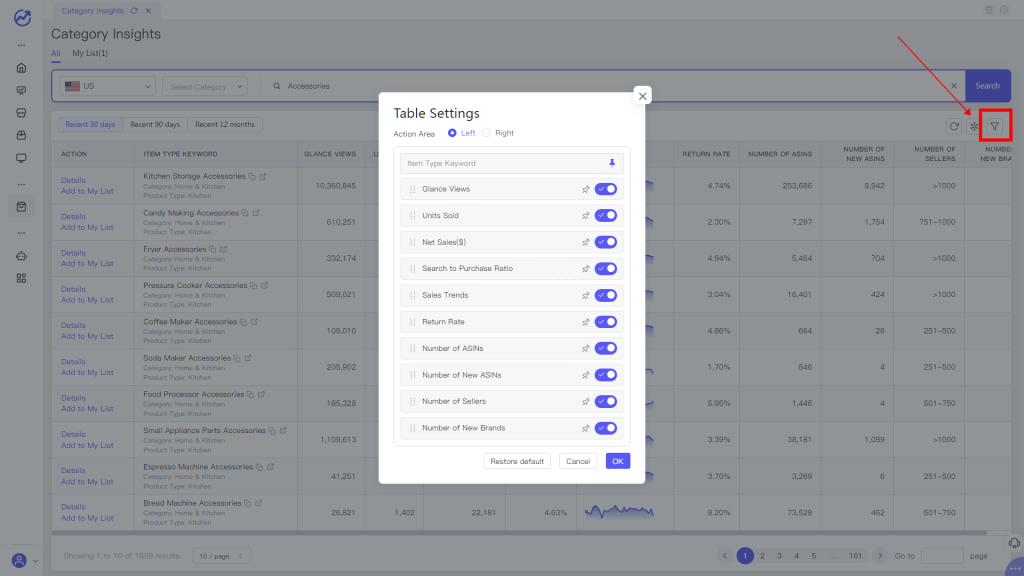Pin the Number of ASINs column

pyautogui.click(x=585, y=348)
